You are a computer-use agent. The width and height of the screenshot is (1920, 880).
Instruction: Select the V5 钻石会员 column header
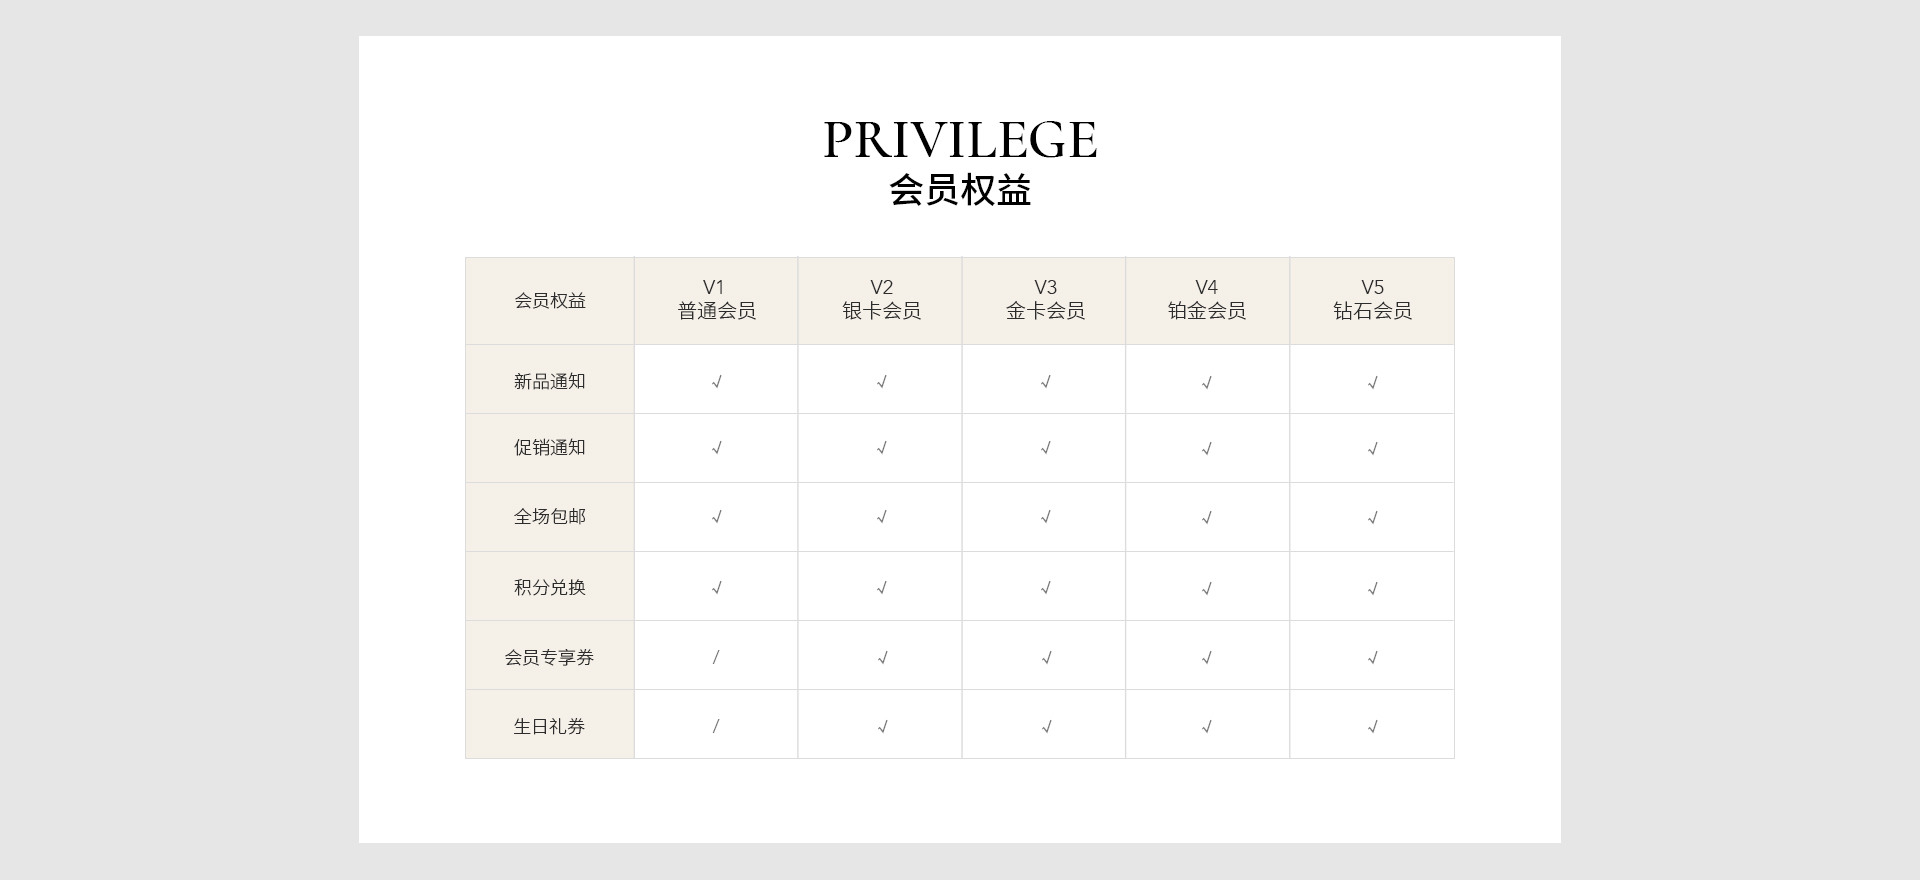pyautogui.click(x=1372, y=300)
